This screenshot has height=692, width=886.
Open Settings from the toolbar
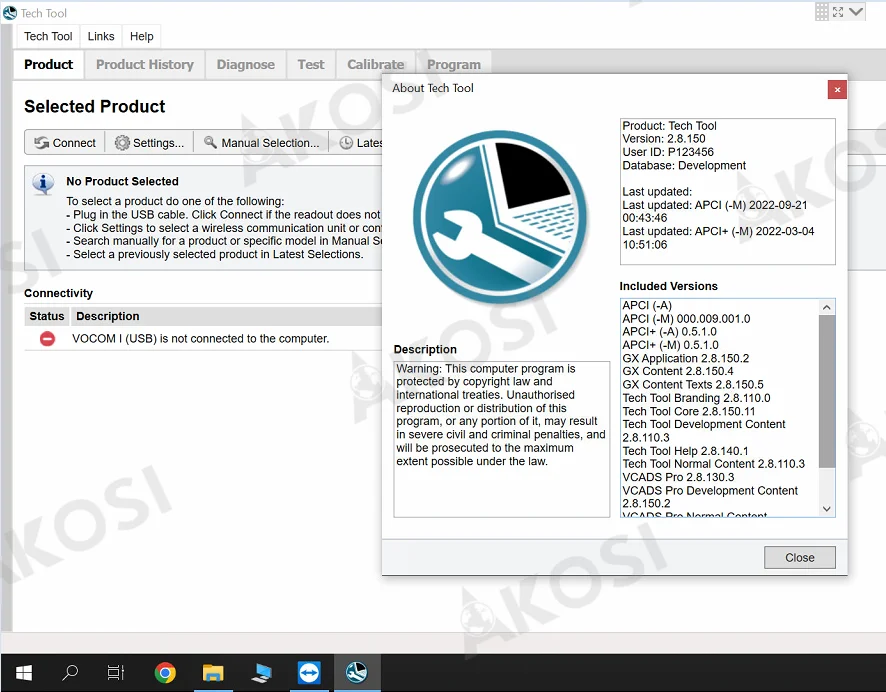point(149,143)
